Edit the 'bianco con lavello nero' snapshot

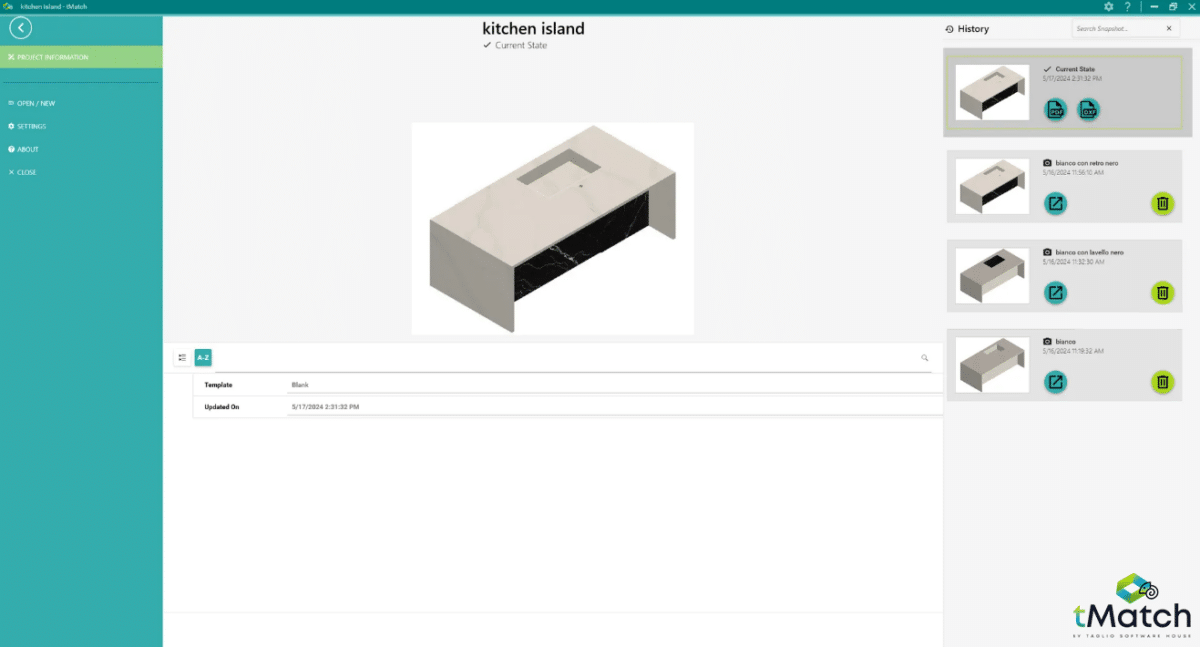[1055, 293]
